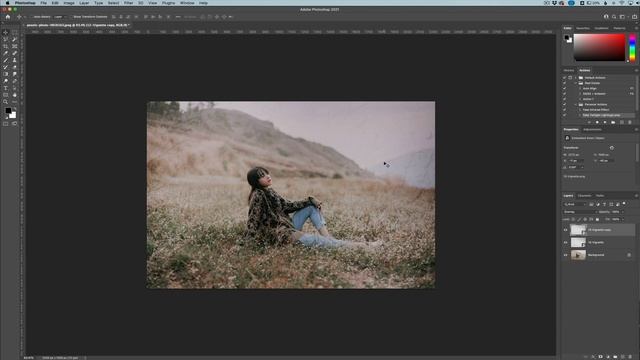This screenshot has height=360, width=640.
Task: Click the background color swatch in toolbar
Action: coord(13,116)
